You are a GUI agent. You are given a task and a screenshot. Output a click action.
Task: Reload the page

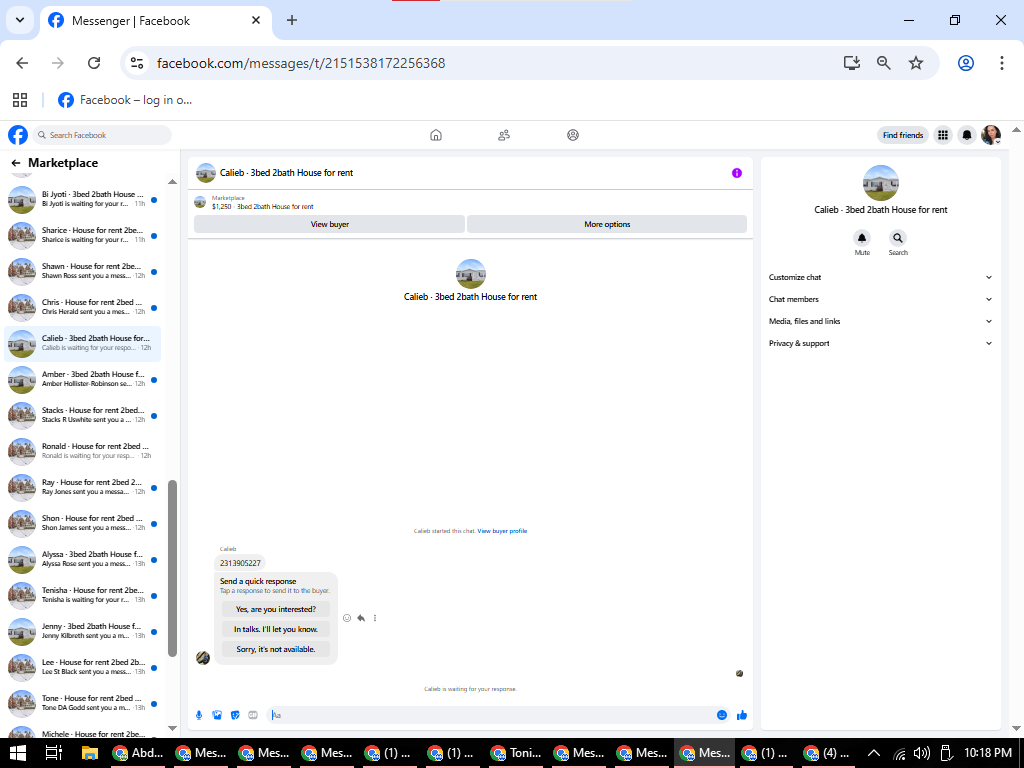pyautogui.click(x=94, y=63)
